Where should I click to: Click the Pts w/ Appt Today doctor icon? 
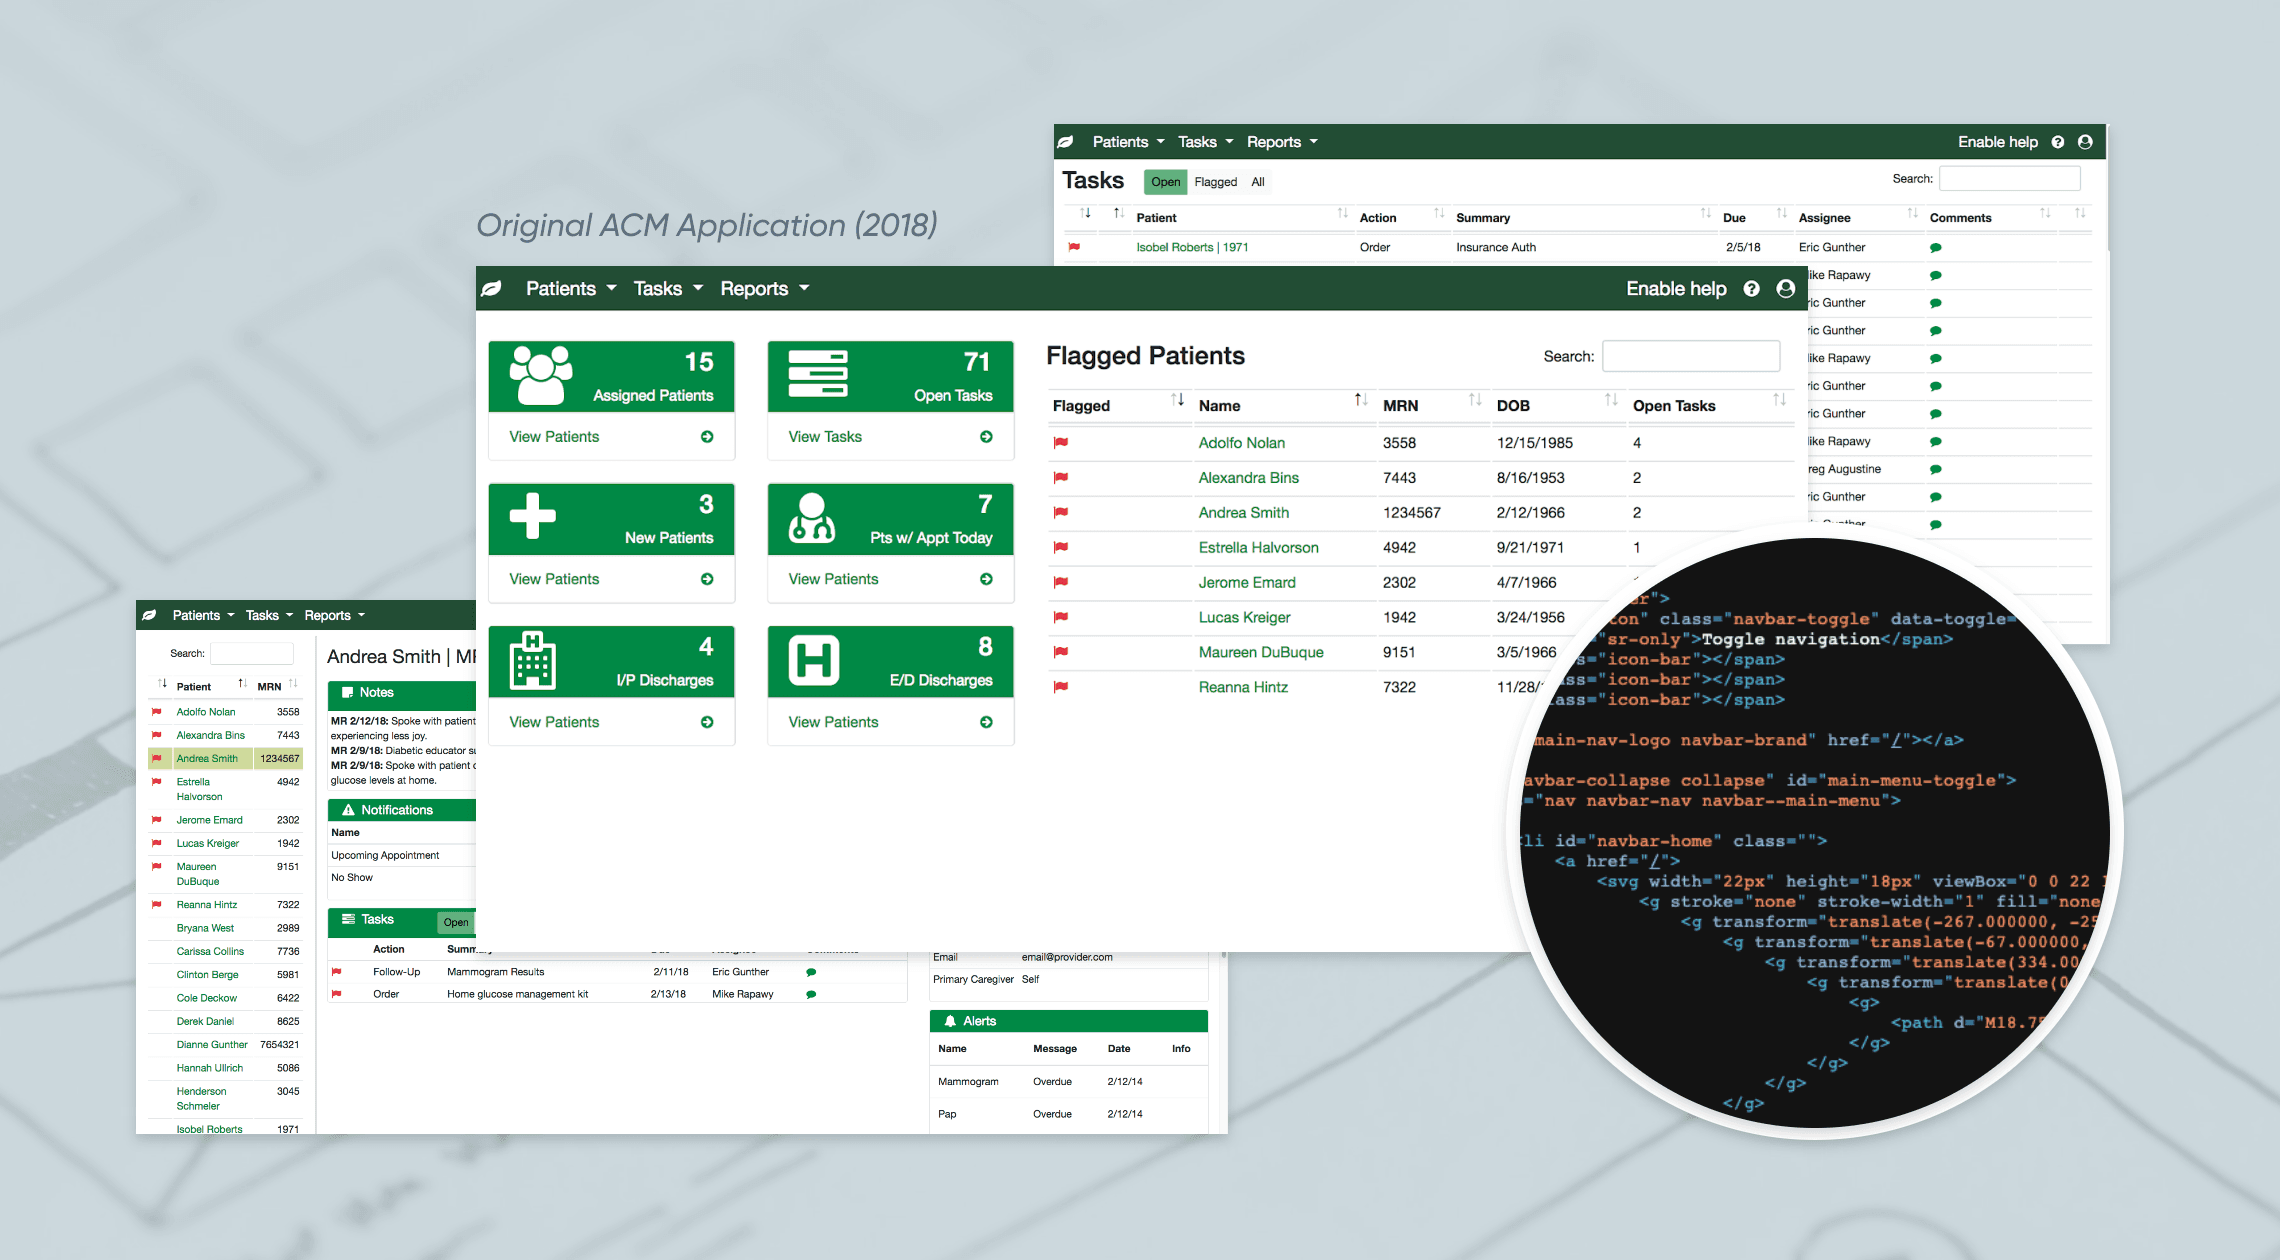[x=812, y=517]
